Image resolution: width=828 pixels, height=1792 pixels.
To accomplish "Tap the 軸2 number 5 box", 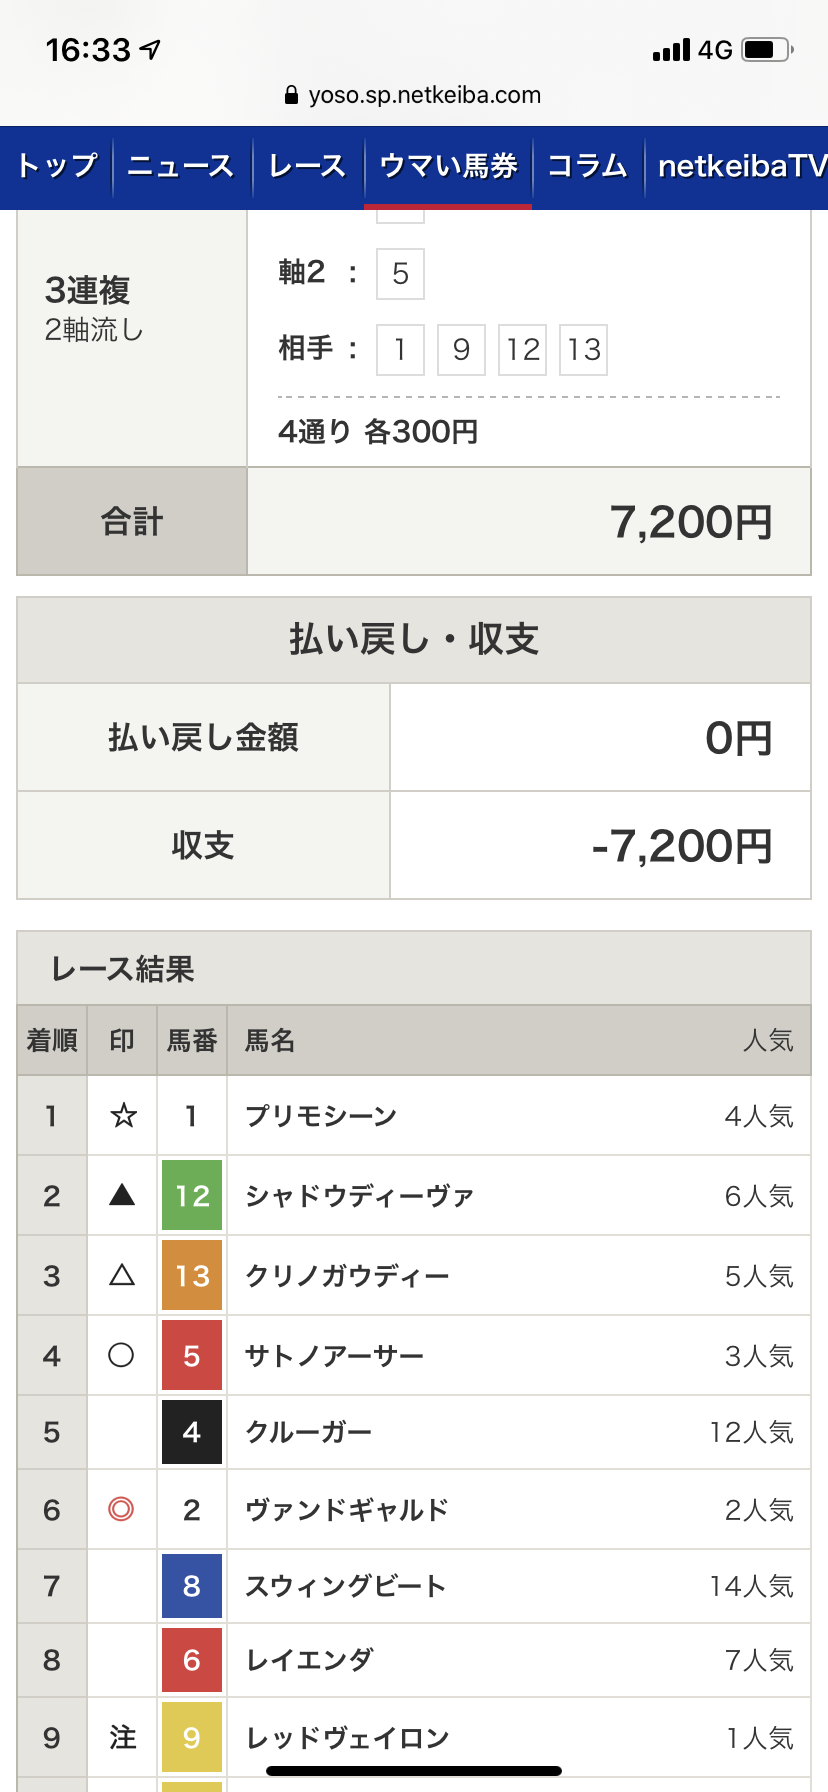I will (x=400, y=274).
